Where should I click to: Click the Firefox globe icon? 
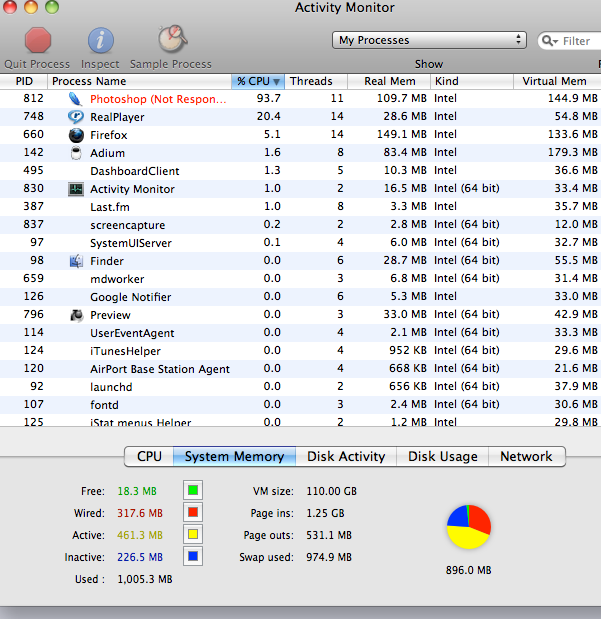[x=76, y=135]
